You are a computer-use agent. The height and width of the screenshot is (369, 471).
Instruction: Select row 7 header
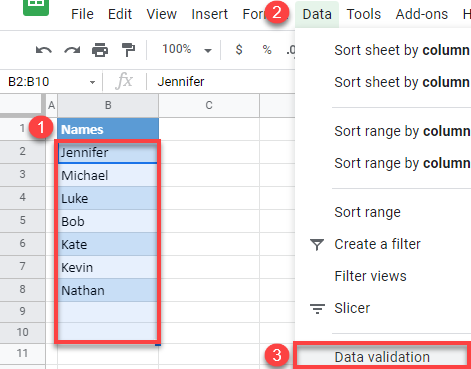22,266
